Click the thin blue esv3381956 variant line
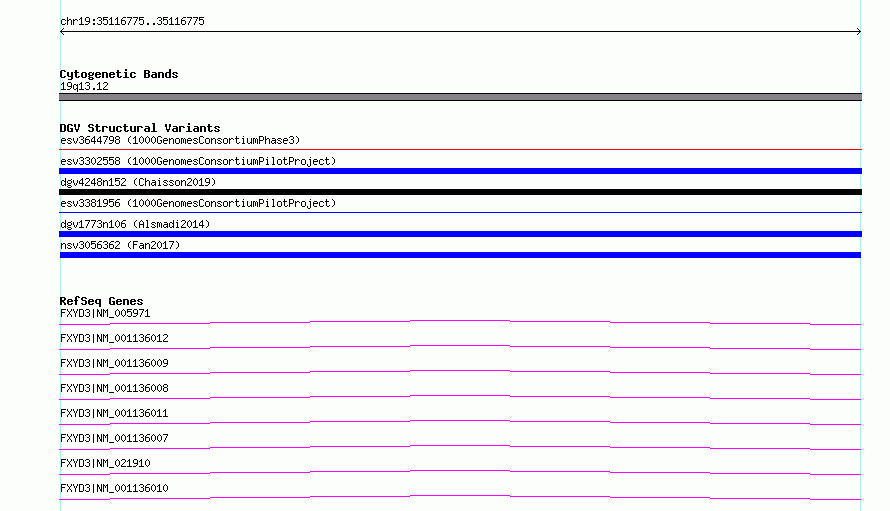The width and height of the screenshot is (890, 511). [460, 212]
